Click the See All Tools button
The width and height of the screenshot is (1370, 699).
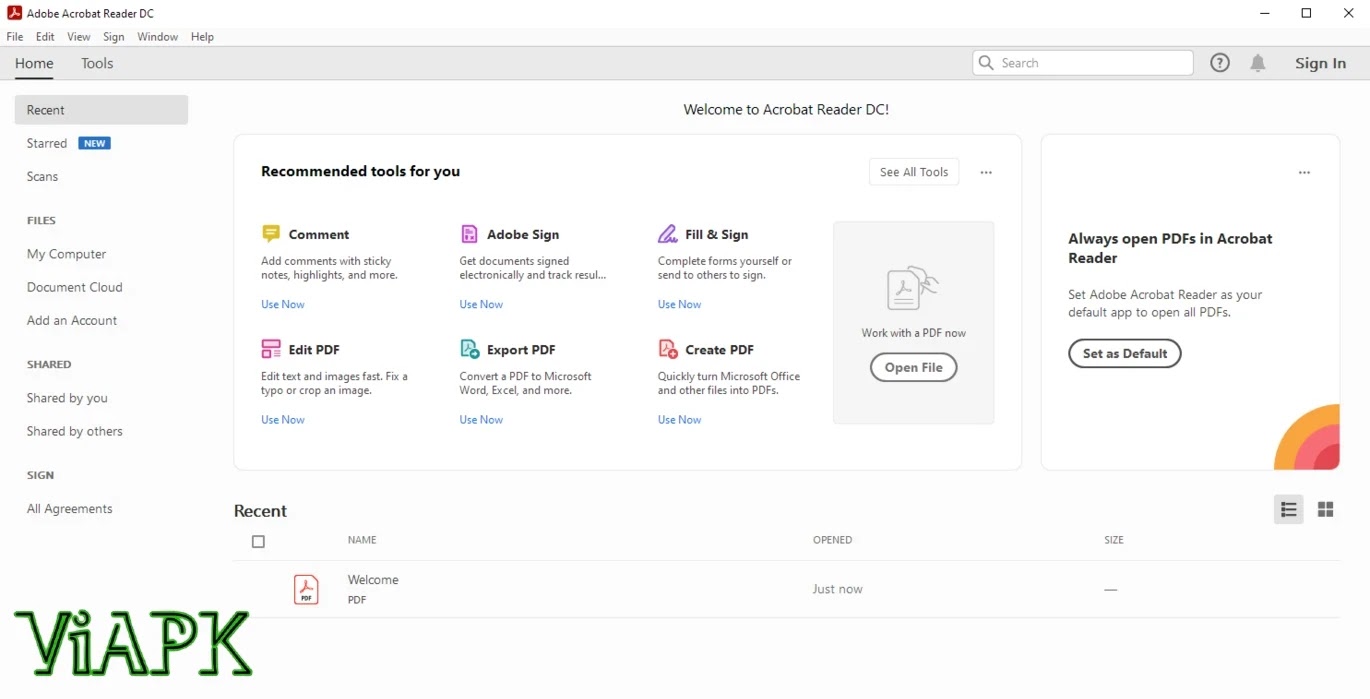pos(914,172)
